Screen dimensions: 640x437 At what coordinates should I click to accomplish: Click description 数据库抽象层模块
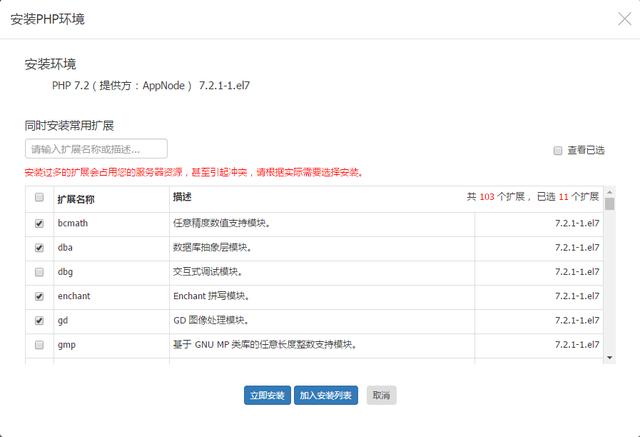212,248
